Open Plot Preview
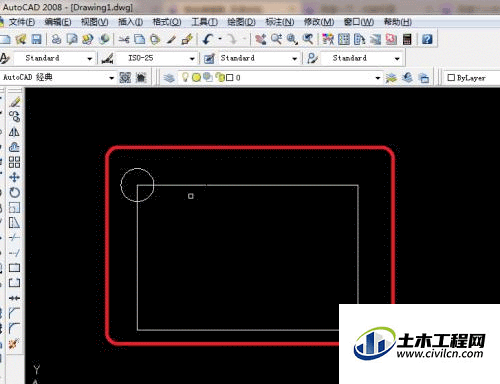Screen dimensions: 500x384 tap(72, 39)
